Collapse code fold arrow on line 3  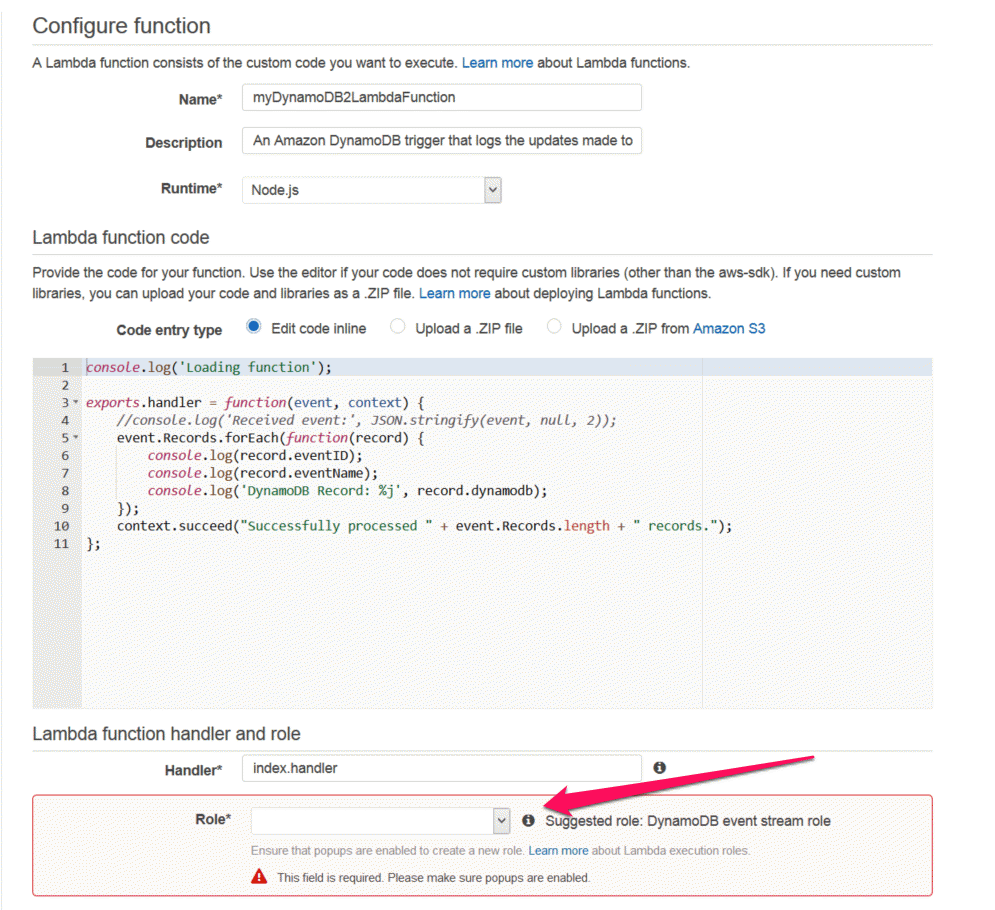point(76,402)
